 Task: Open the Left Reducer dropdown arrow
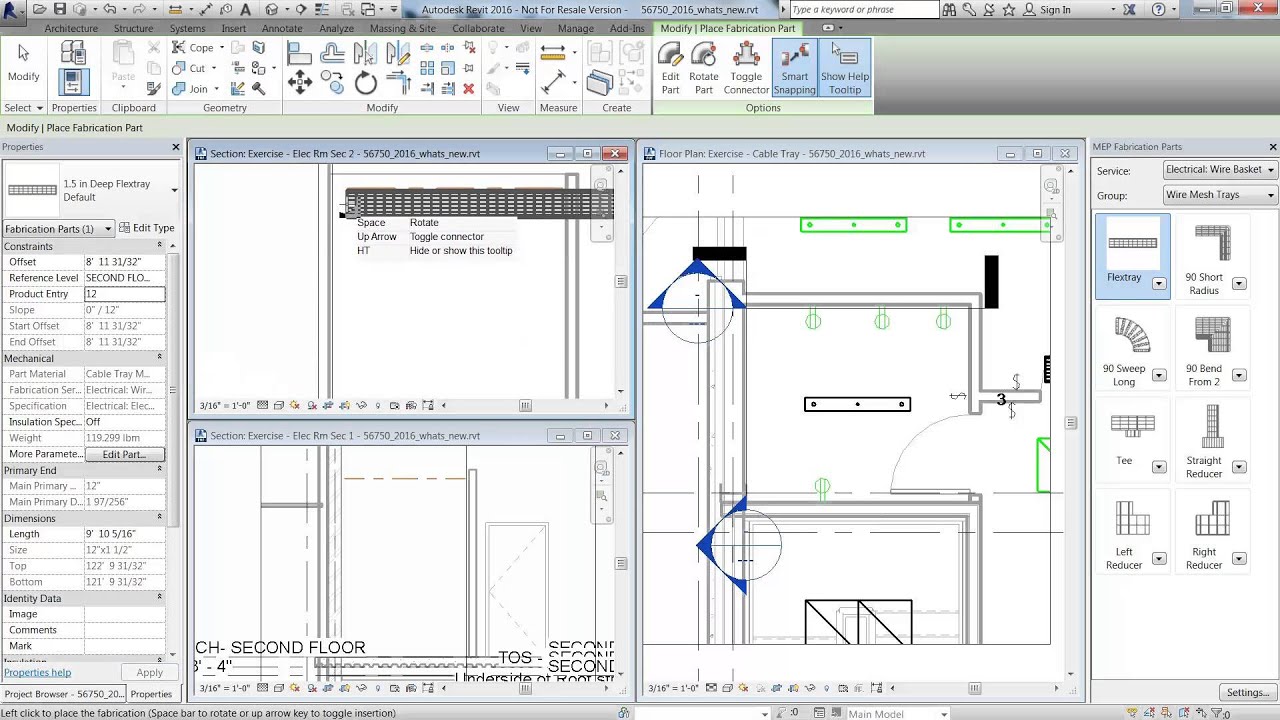(x=1159, y=559)
